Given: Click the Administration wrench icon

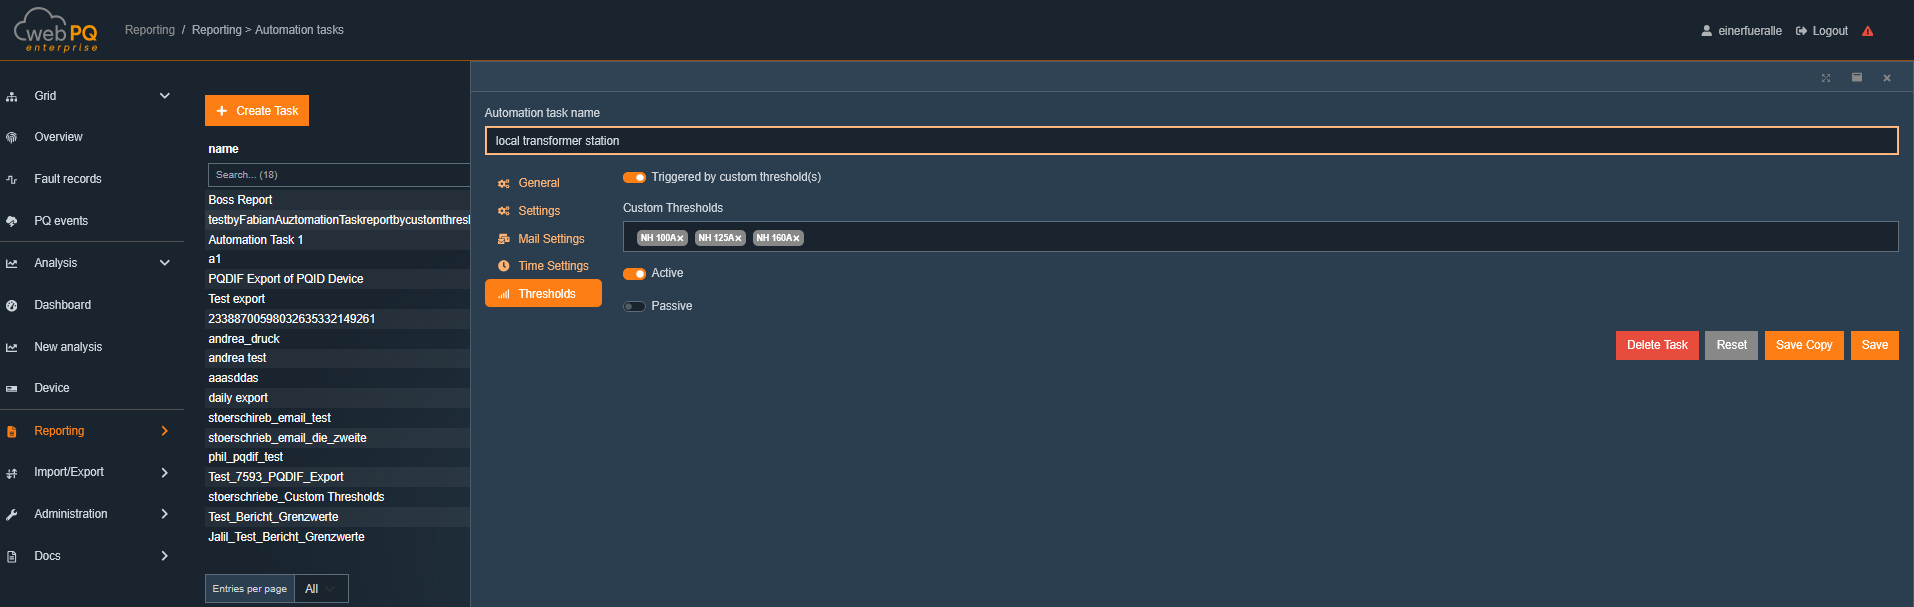Looking at the screenshot, I should [x=12, y=515].
